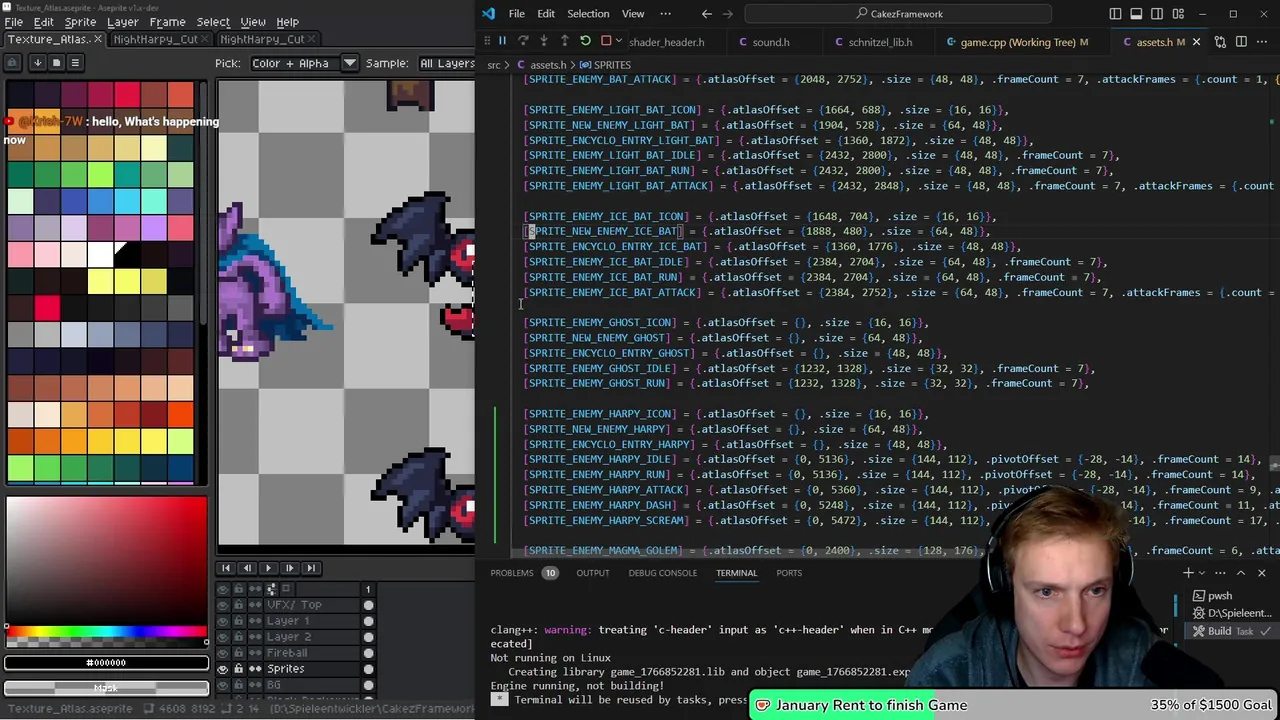Open palette options hamburger icon
This screenshot has width=1280, height=720.
pos(74,62)
